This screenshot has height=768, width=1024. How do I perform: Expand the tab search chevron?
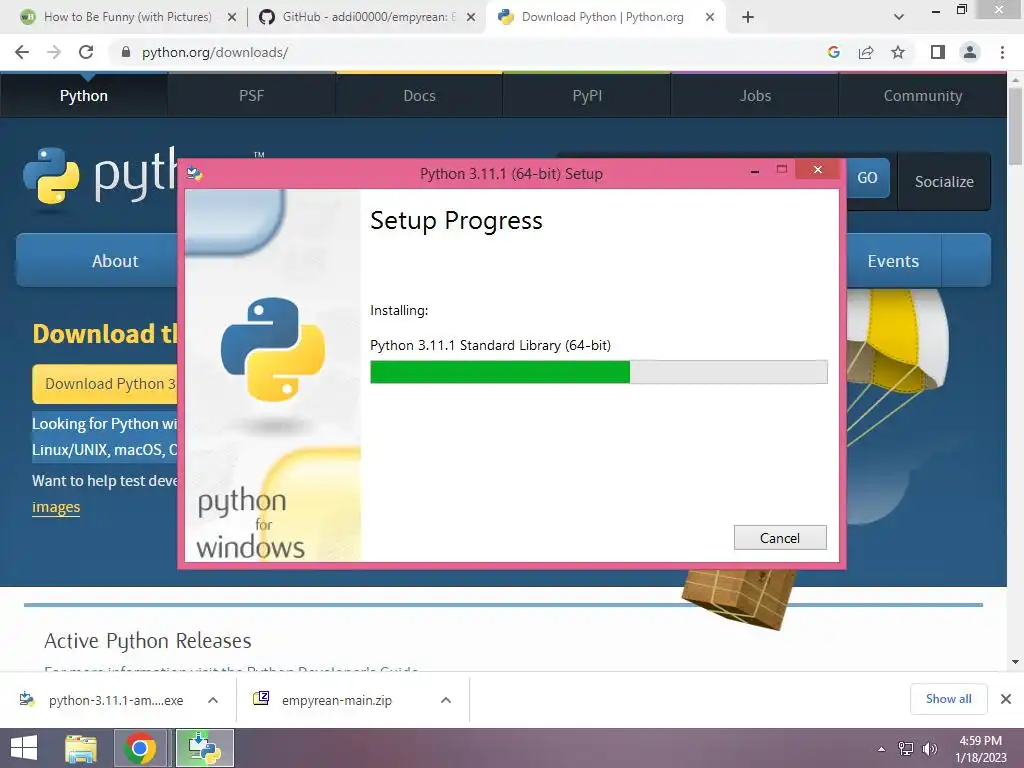click(899, 17)
